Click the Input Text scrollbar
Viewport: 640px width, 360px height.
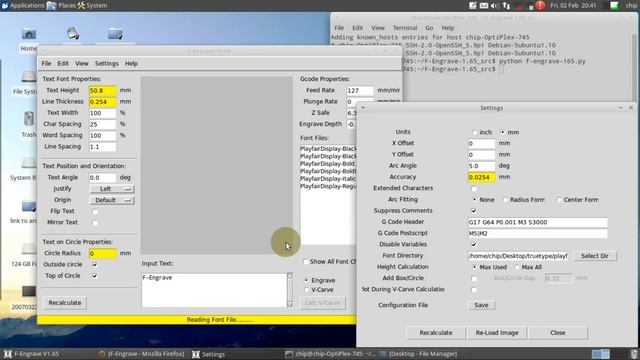pyautogui.click(x=290, y=290)
